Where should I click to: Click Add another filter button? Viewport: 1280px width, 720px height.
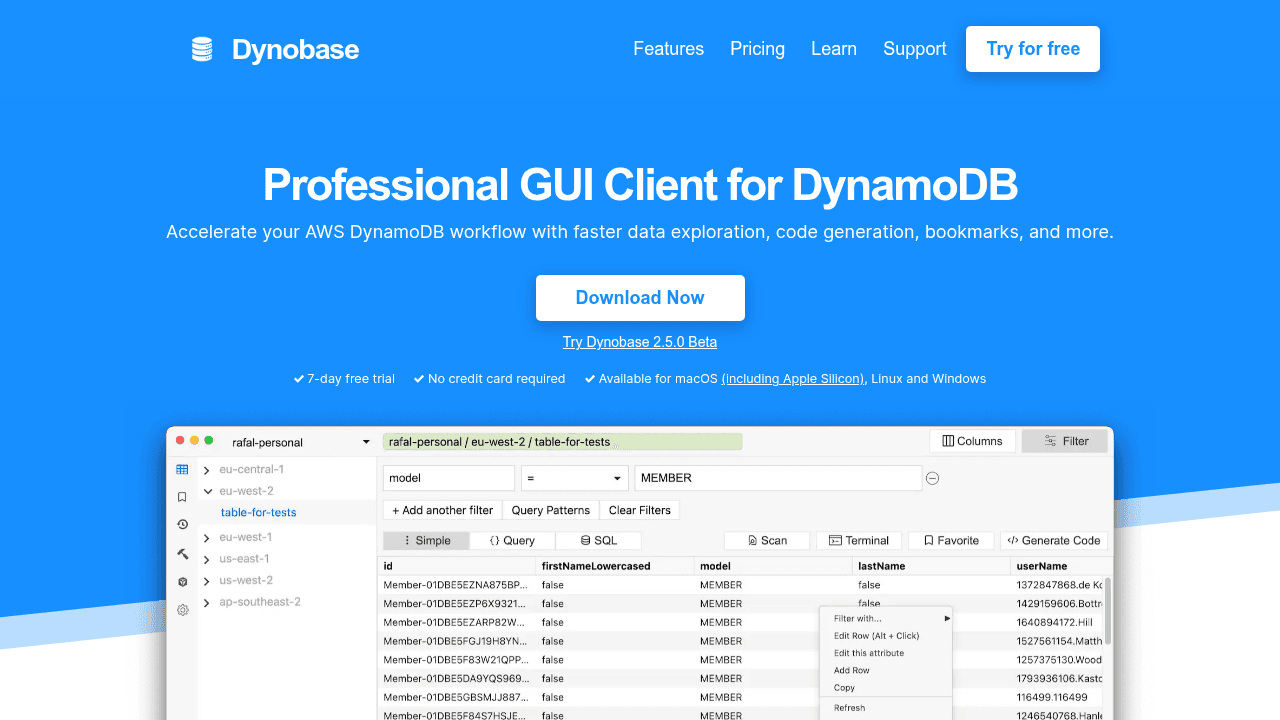click(442, 510)
